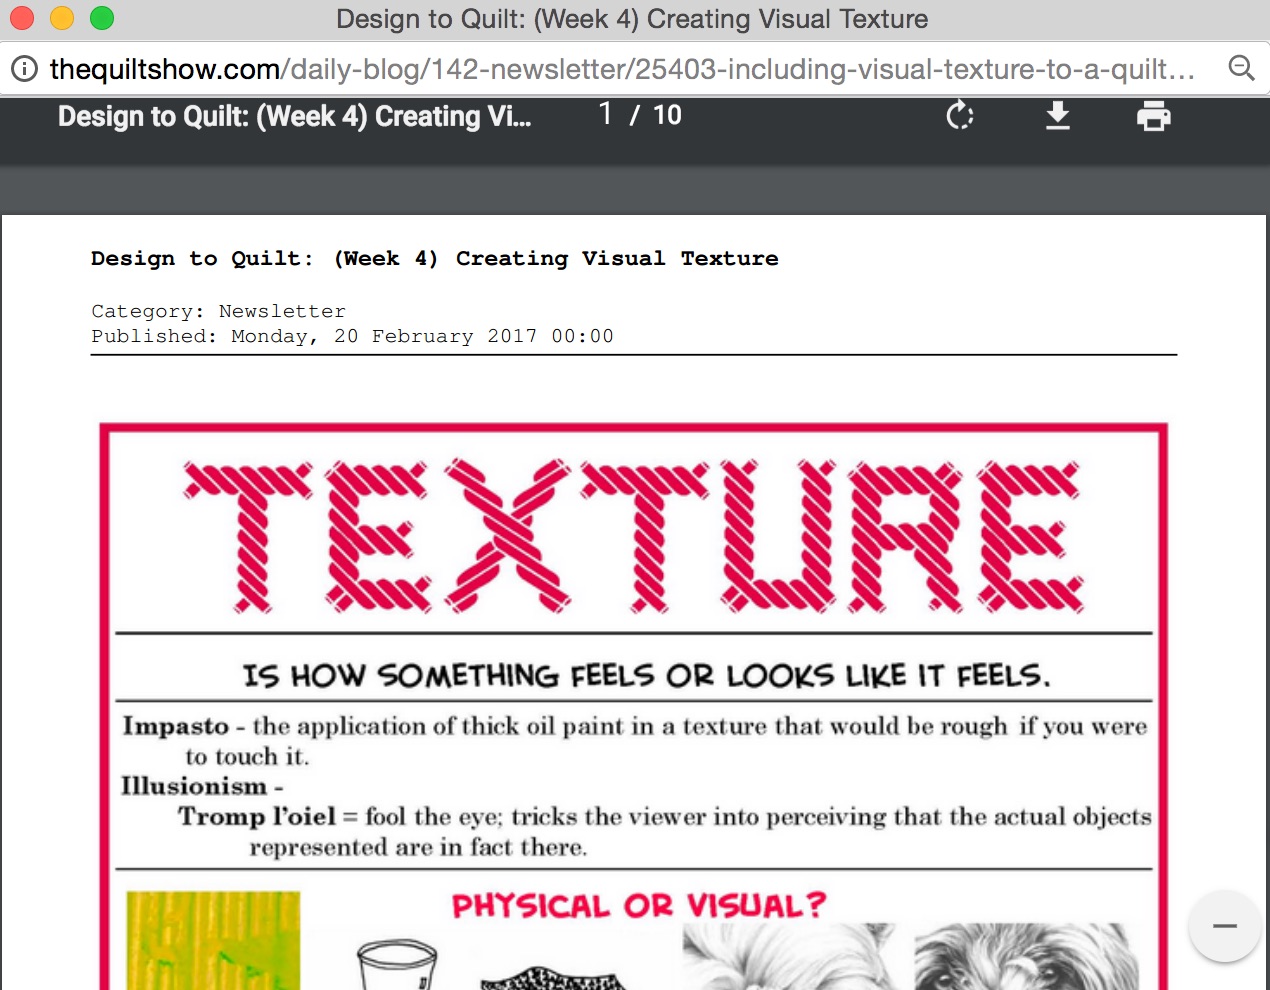
Task: Click the PDF title in the viewer toolbar
Action: coord(294,116)
